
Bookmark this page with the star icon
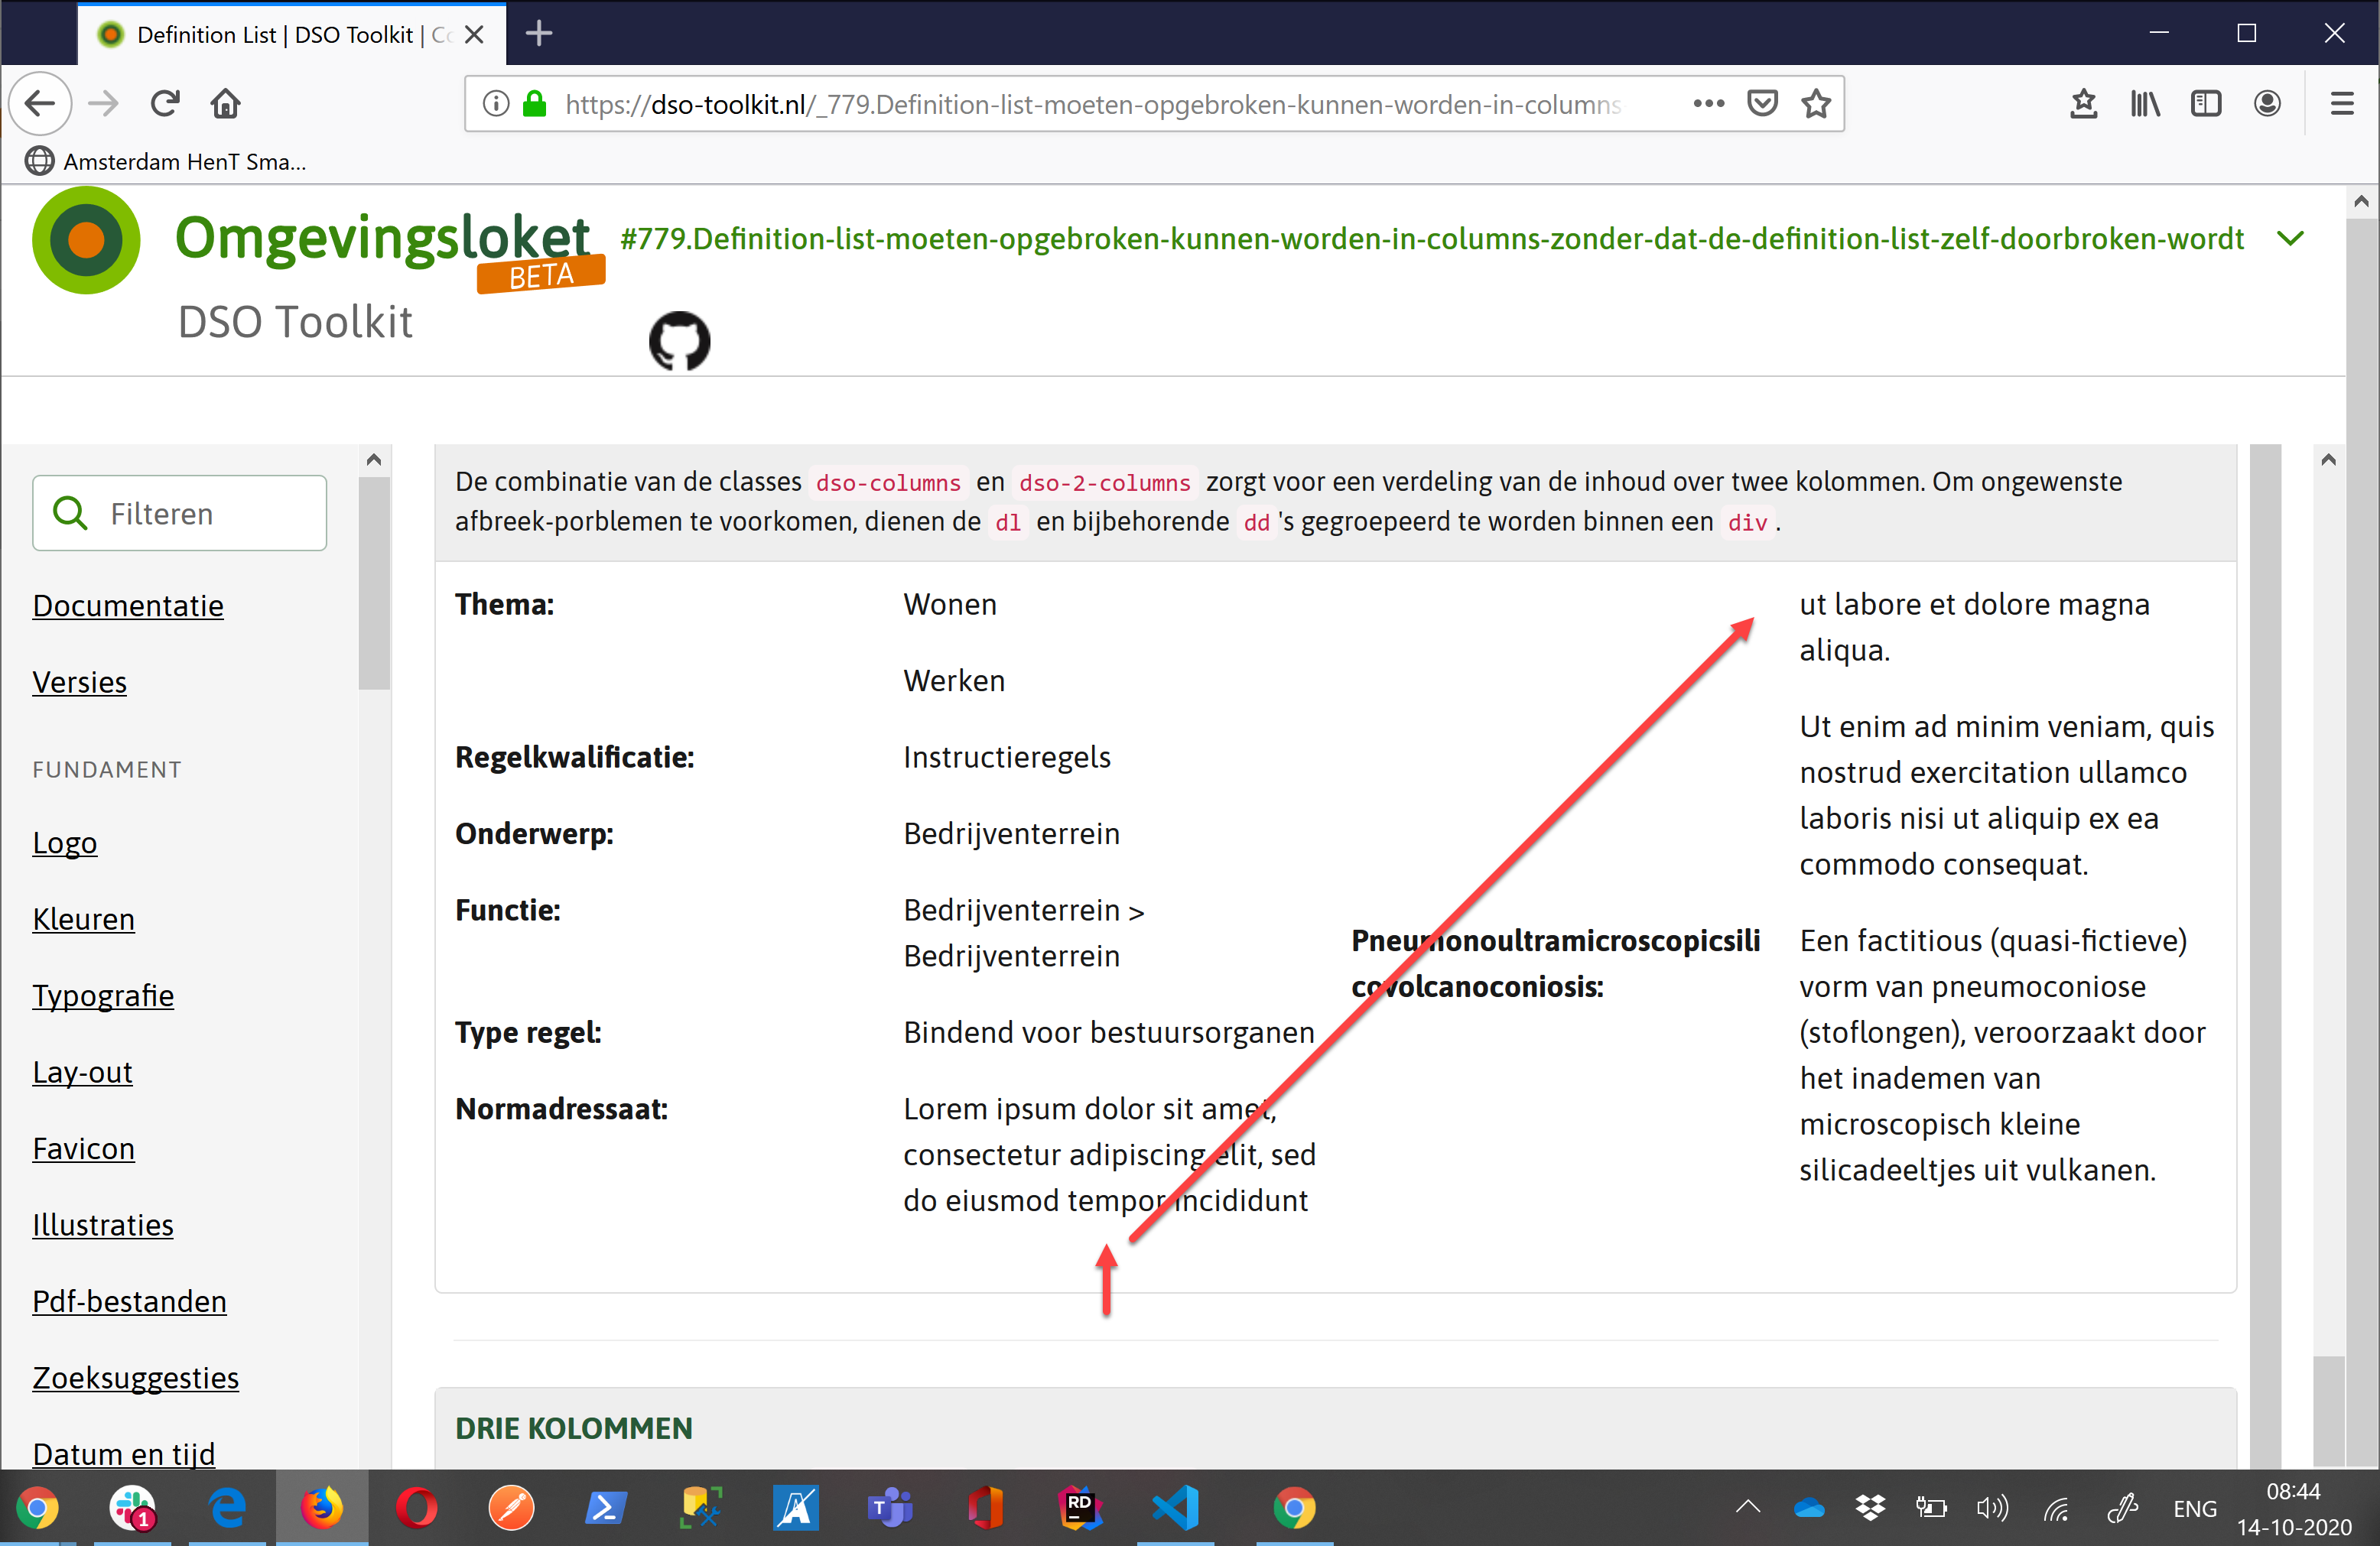(x=1816, y=103)
